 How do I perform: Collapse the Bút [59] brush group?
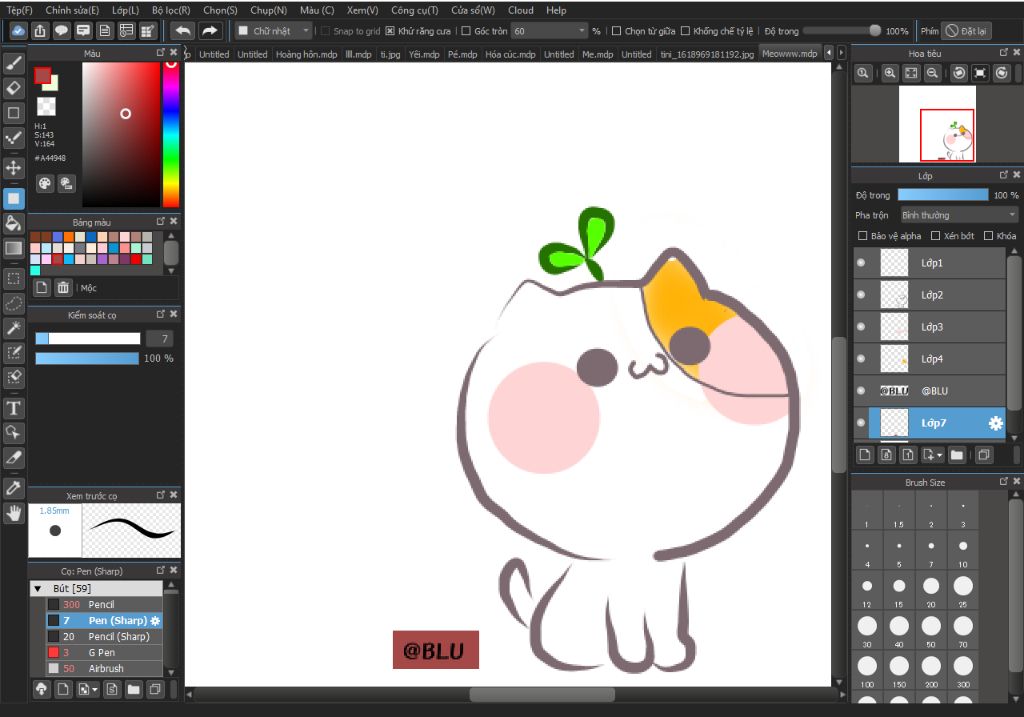pyautogui.click(x=38, y=588)
